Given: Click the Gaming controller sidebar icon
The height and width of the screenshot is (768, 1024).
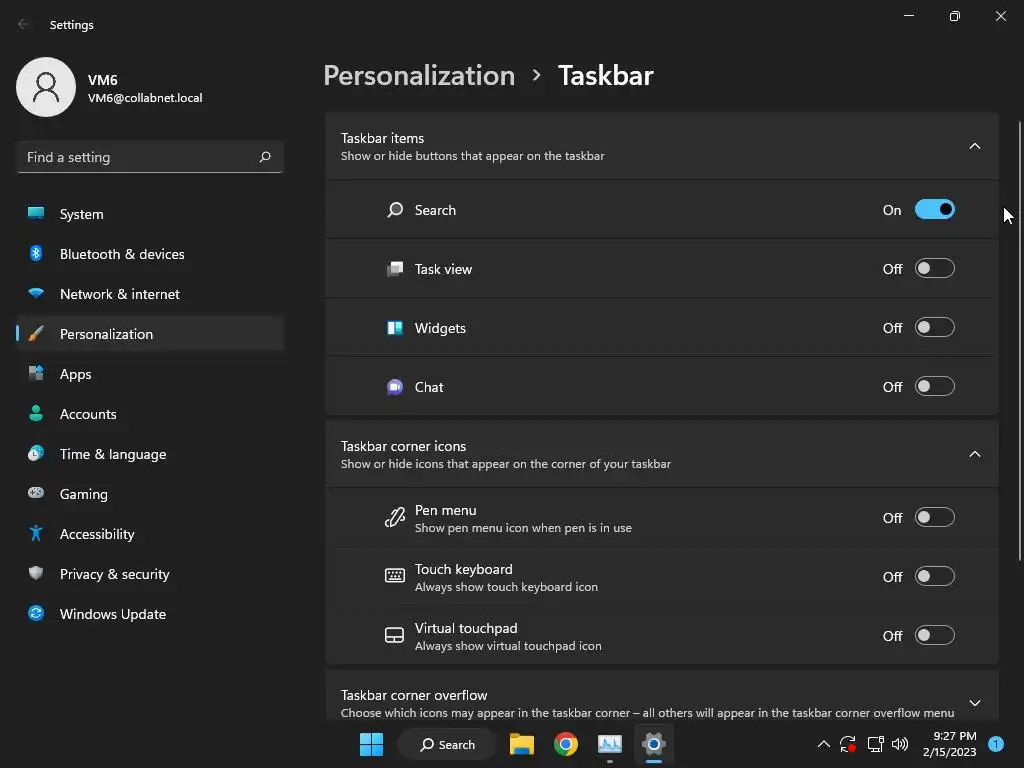Looking at the screenshot, I should pyautogui.click(x=36, y=493).
